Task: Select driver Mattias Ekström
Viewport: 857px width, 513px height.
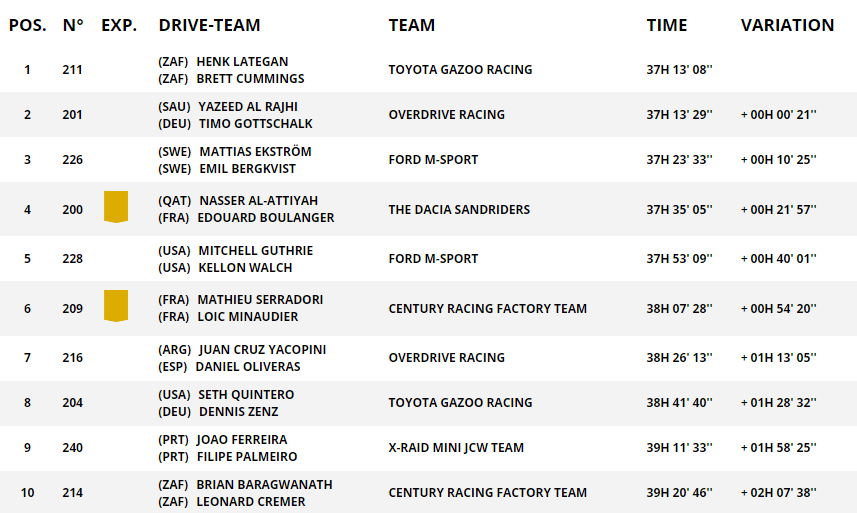Action: click(255, 151)
